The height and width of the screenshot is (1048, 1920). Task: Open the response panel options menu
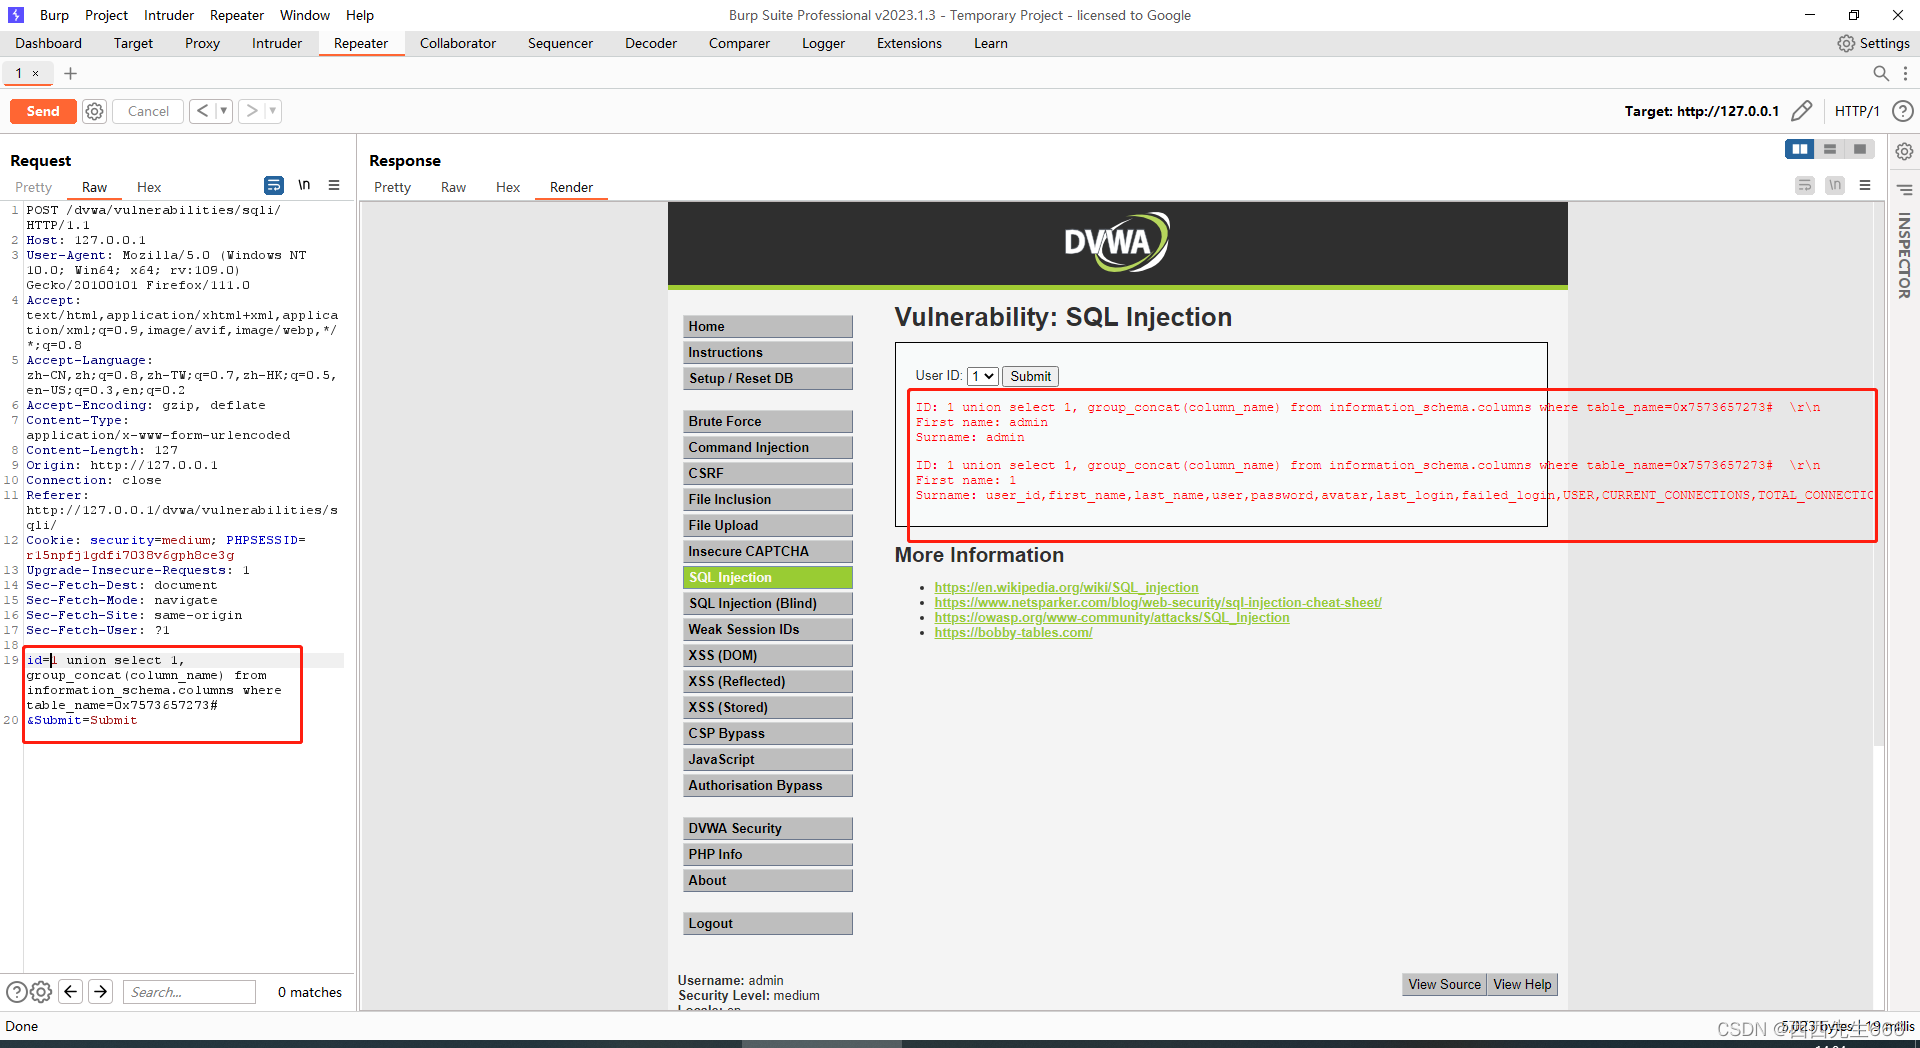coord(1864,185)
